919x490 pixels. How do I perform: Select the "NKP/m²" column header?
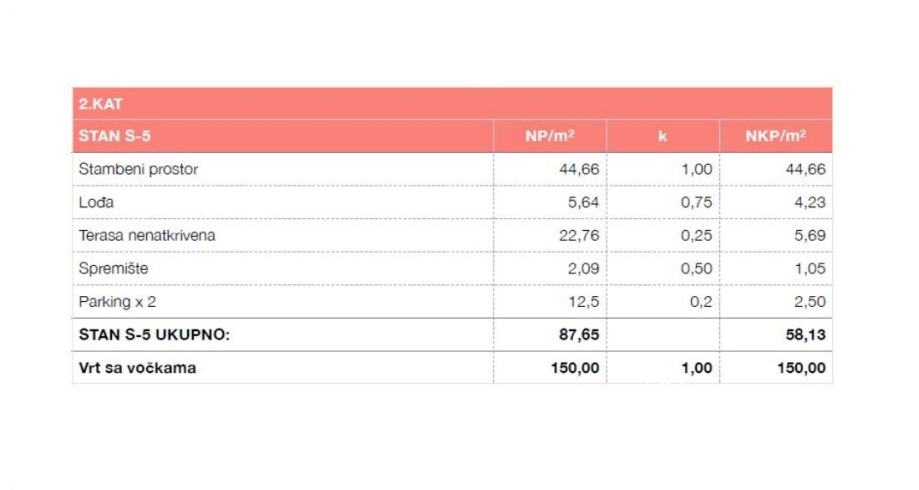tap(775, 136)
